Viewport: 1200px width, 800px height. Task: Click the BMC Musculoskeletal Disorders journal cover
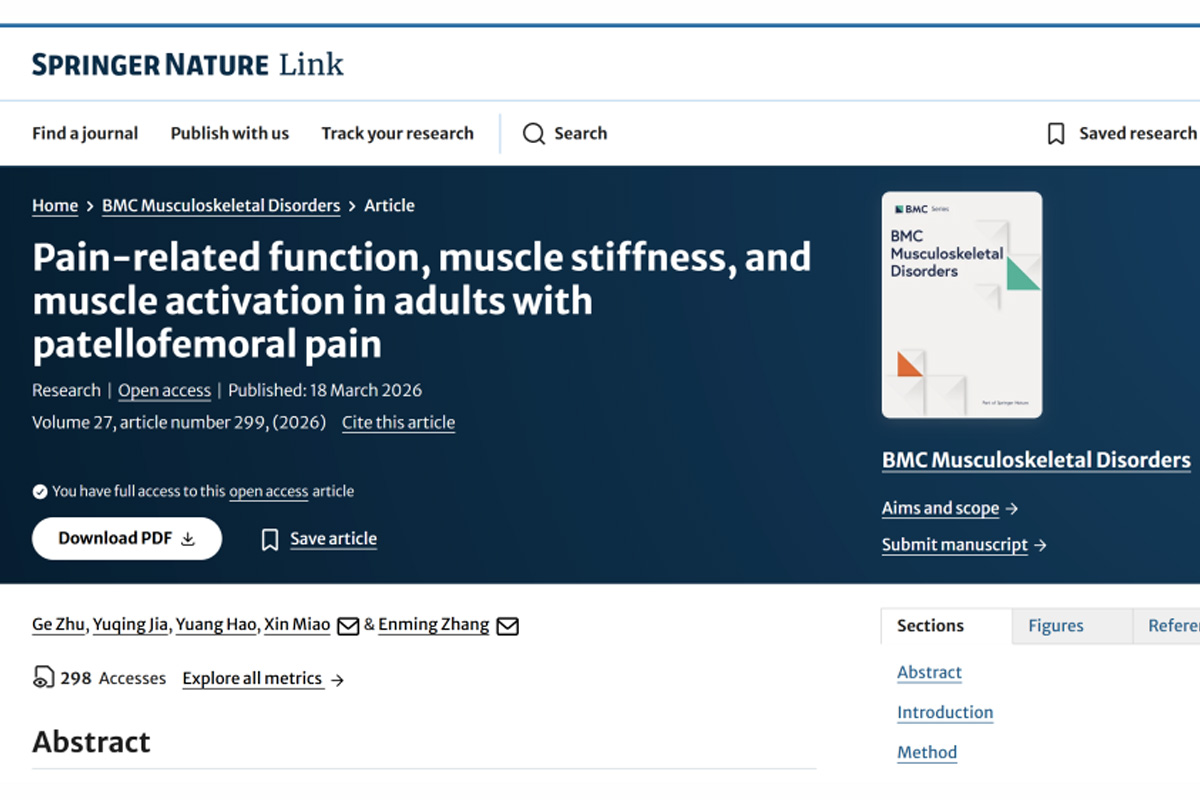962,305
